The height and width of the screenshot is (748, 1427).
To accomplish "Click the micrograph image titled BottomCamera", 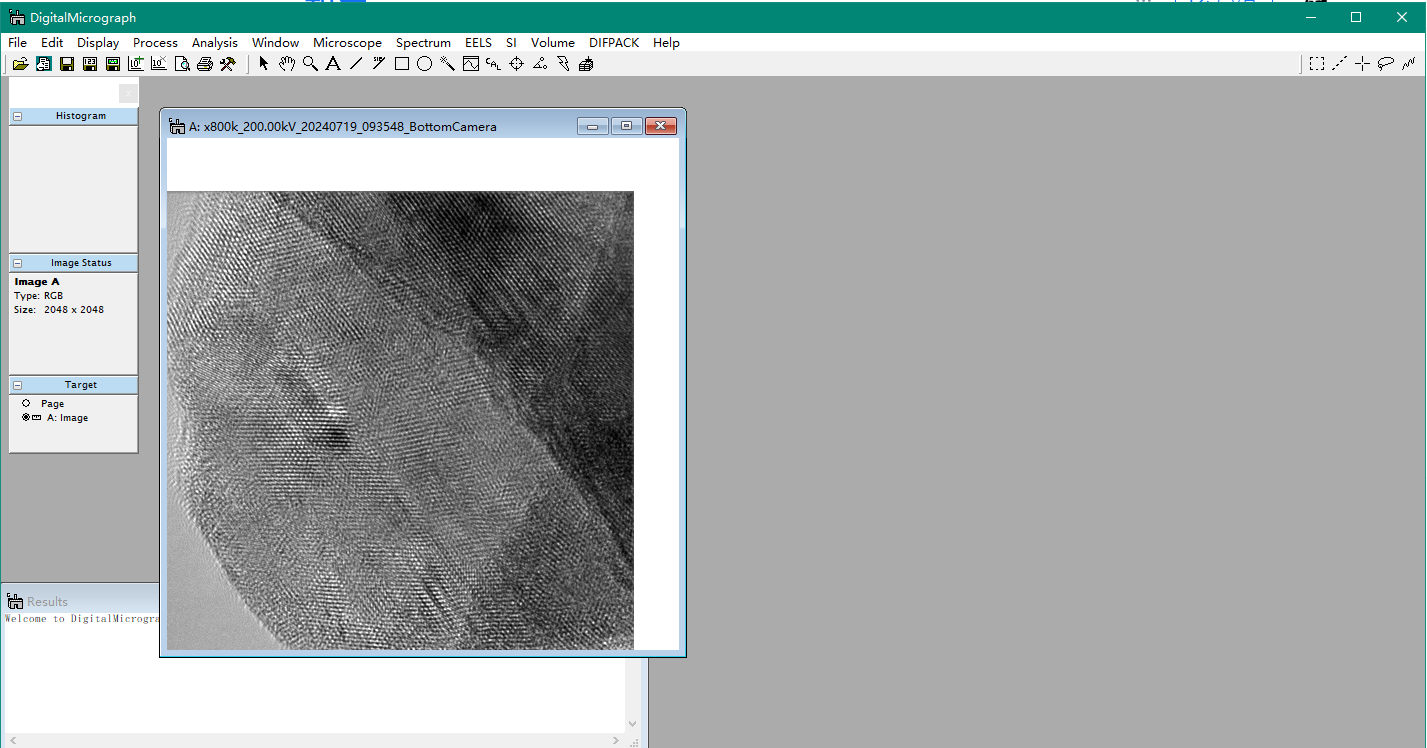I will [400, 420].
